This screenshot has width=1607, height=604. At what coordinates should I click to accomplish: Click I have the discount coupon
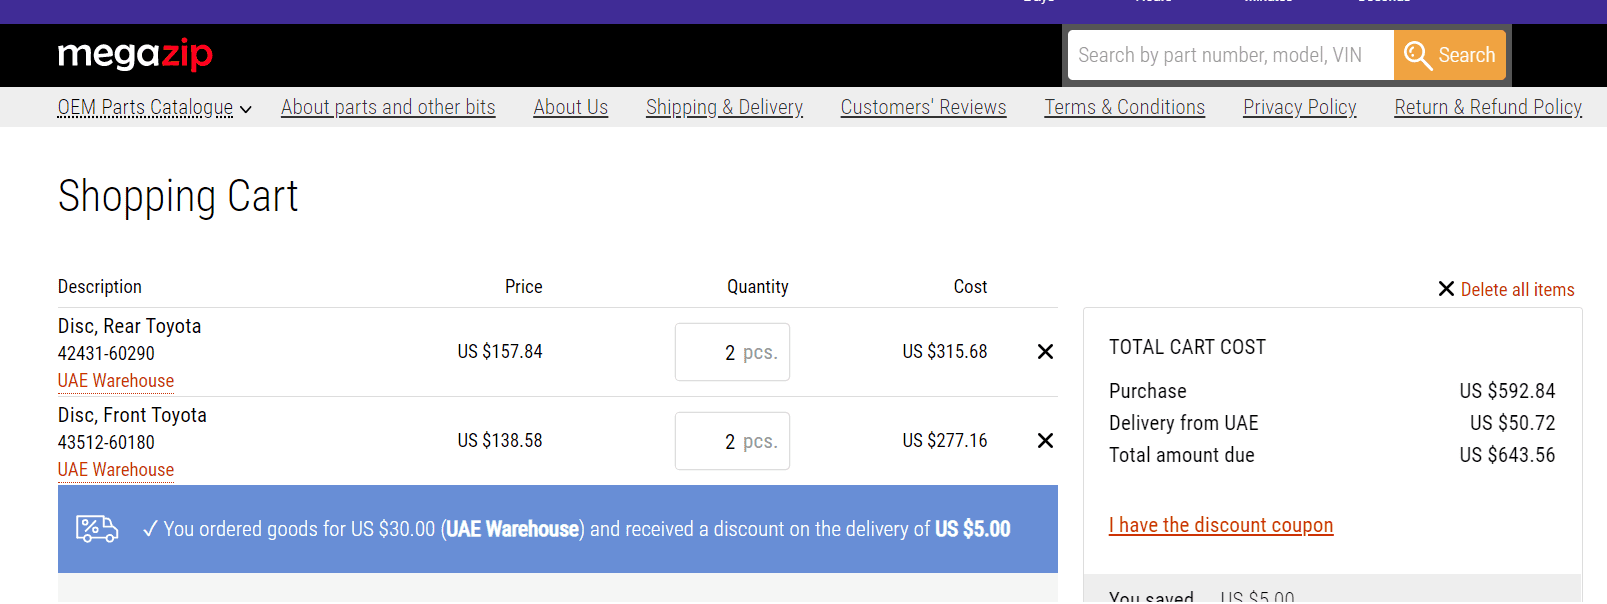point(1221,525)
